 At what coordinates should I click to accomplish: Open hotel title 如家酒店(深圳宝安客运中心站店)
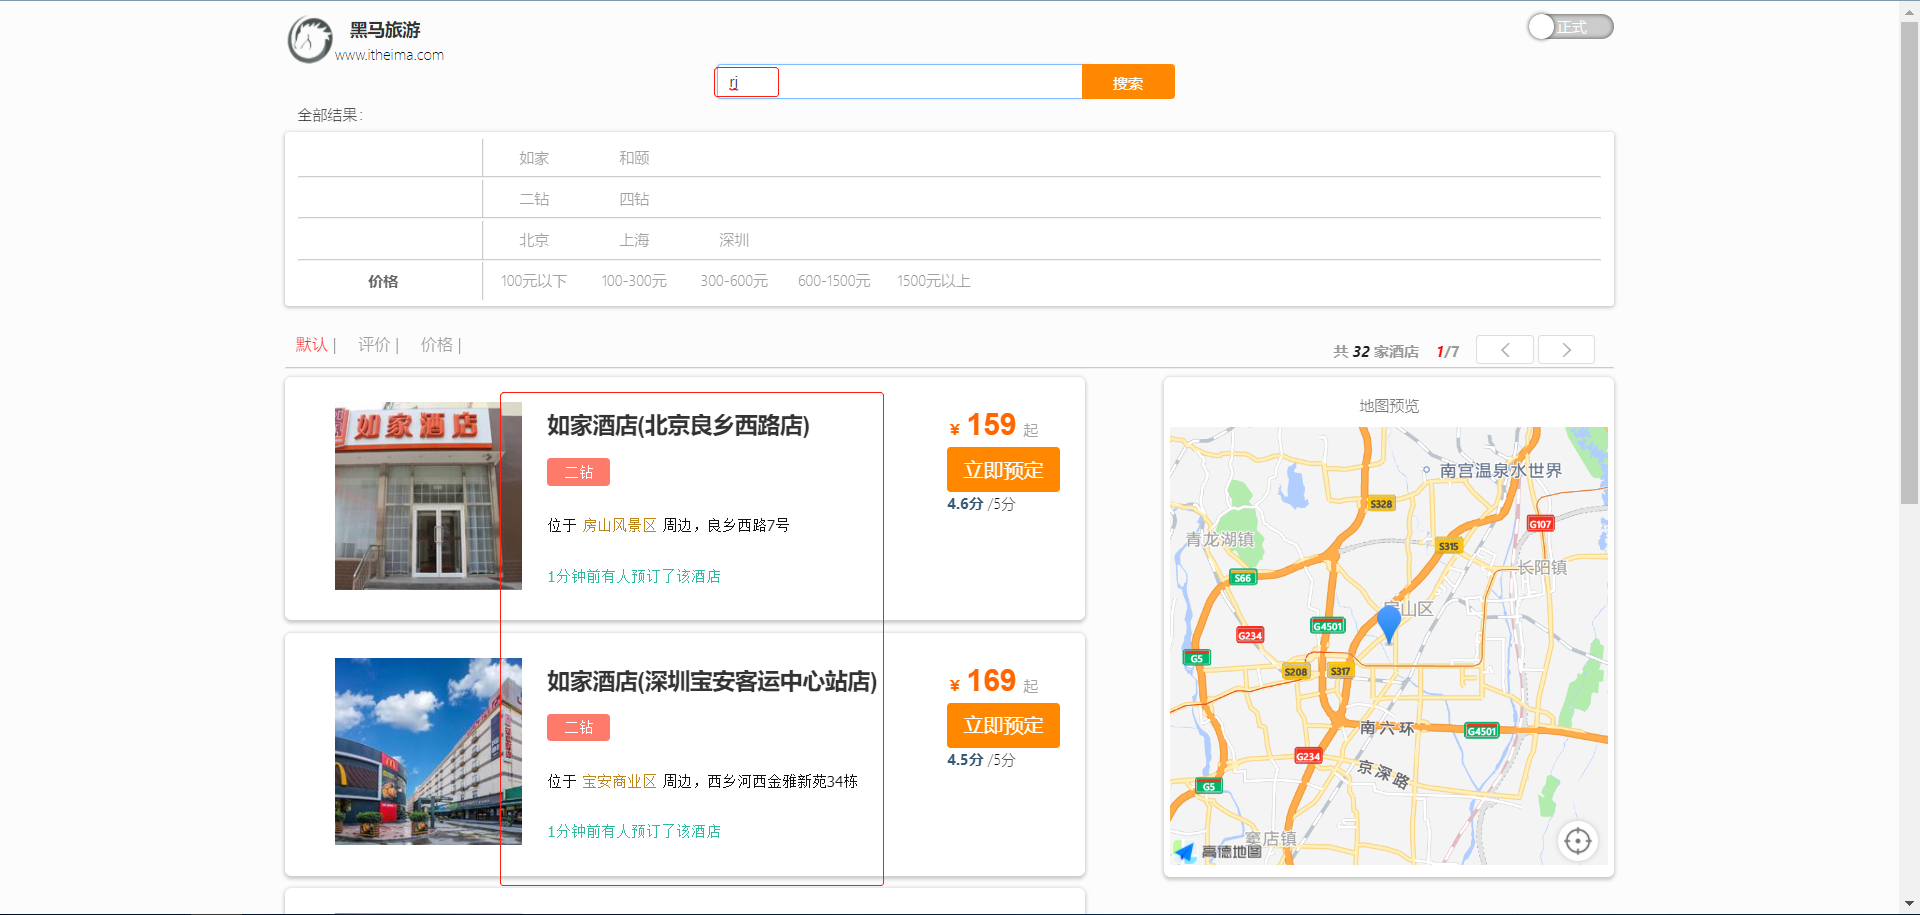[712, 681]
